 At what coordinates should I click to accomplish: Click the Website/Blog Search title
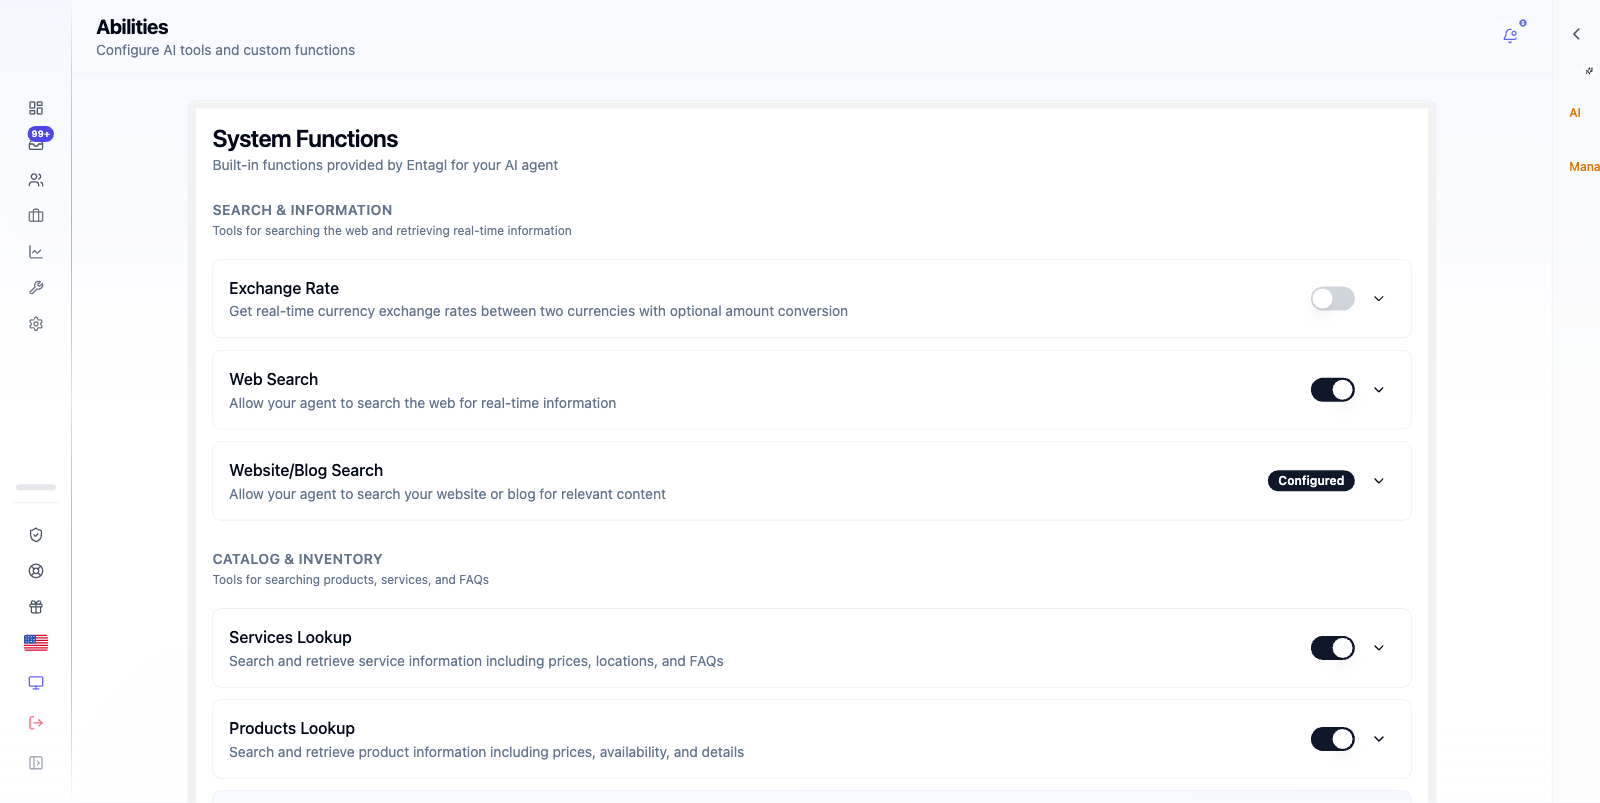[x=306, y=470]
